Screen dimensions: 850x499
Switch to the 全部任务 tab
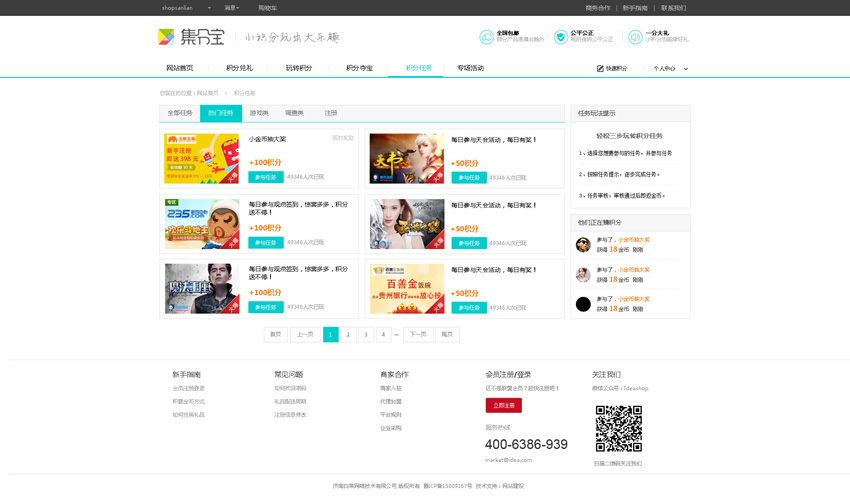tap(180, 113)
